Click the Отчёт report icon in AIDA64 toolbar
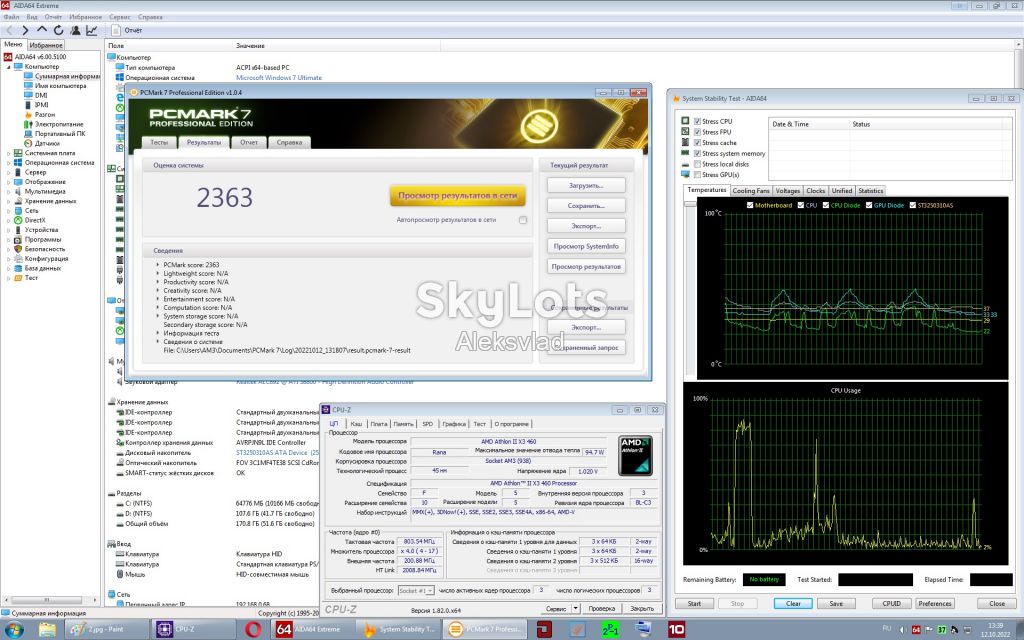The height and width of the screenshot is (640, 1024). coord(116,30)
